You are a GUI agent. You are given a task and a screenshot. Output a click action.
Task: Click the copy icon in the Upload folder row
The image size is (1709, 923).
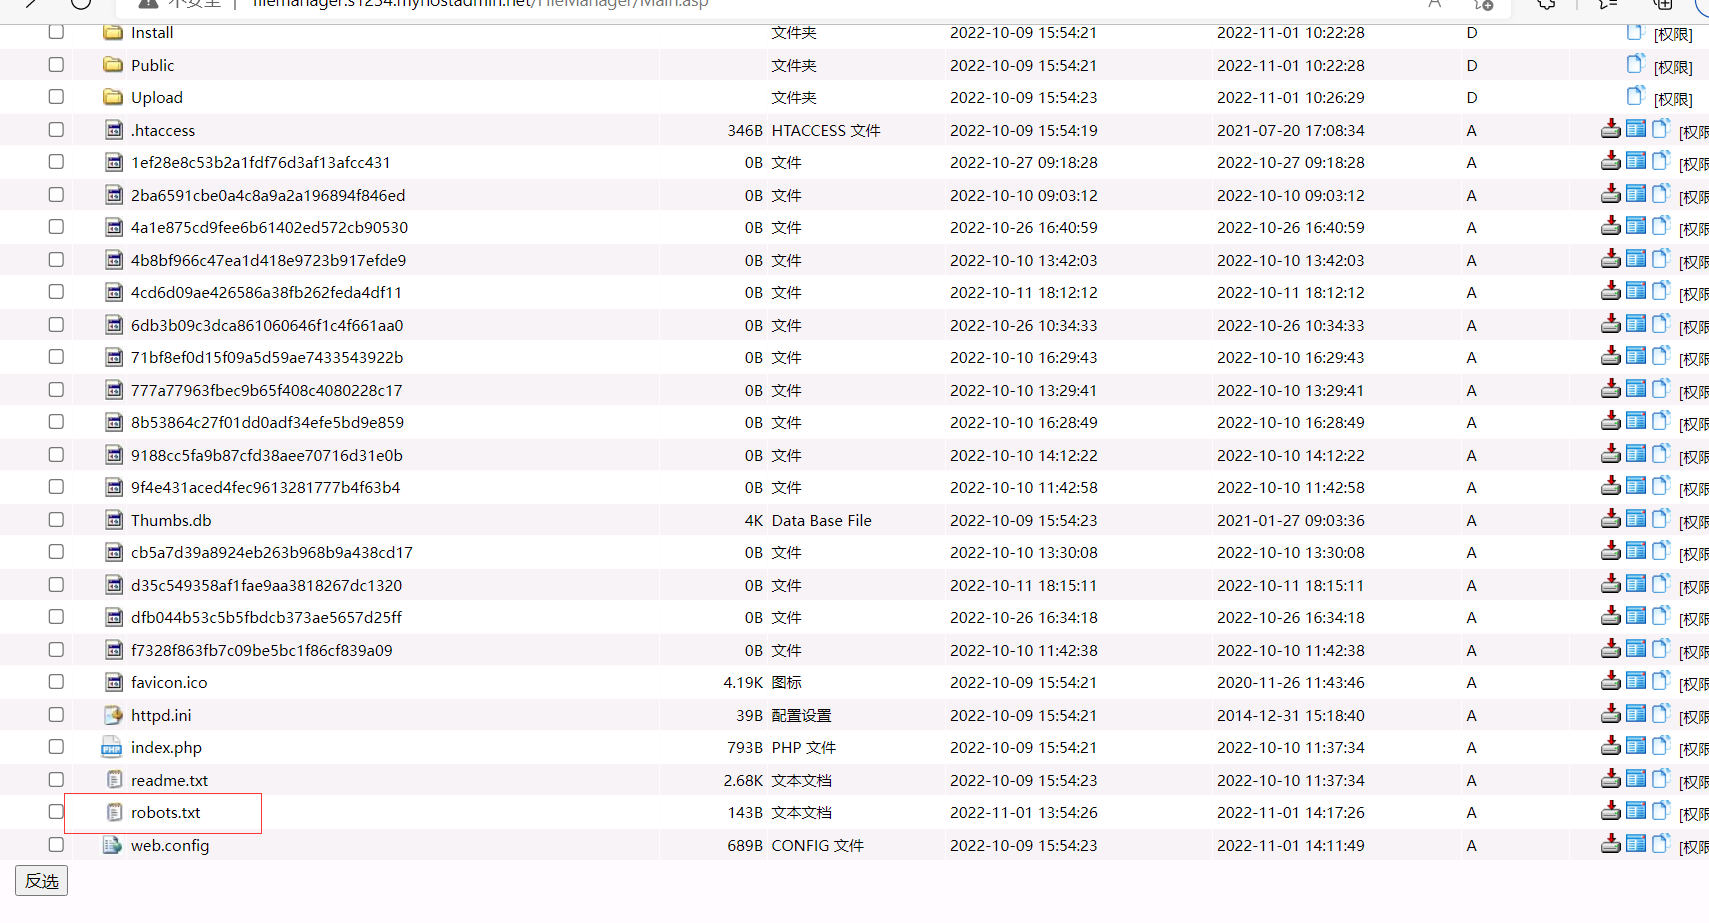click(x=1635, y=96)
